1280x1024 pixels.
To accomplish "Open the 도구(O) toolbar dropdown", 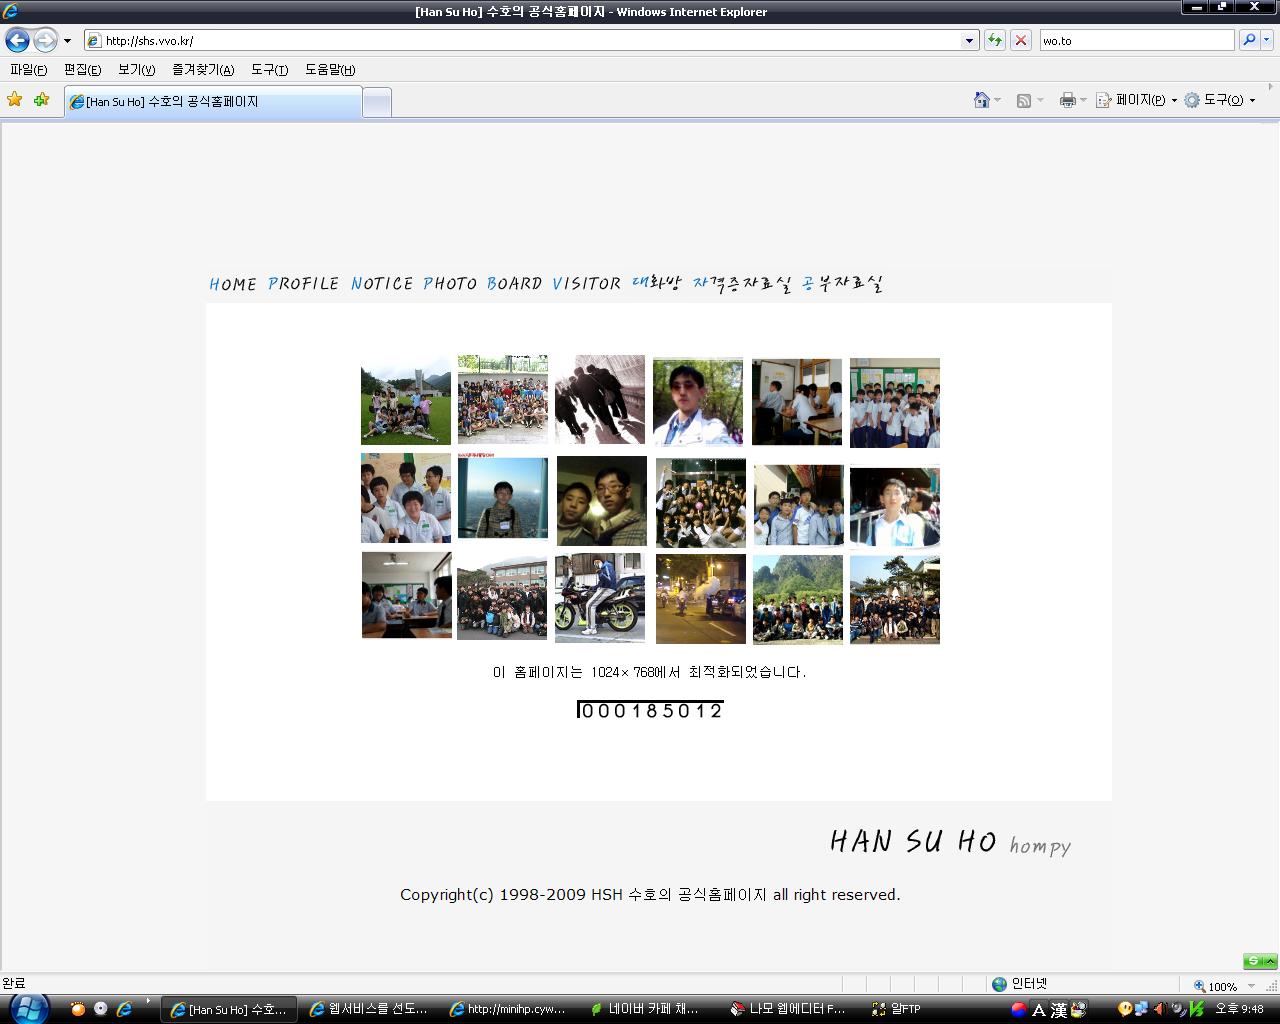I will click(x=1220, y=100).
